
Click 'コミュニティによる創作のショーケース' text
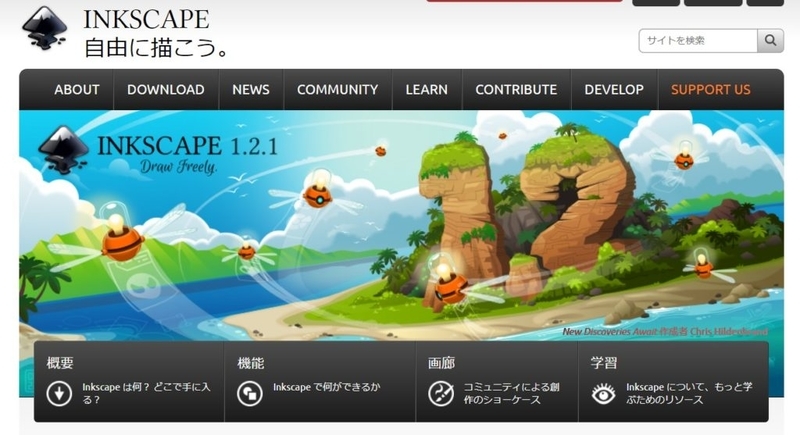(511, 393)
